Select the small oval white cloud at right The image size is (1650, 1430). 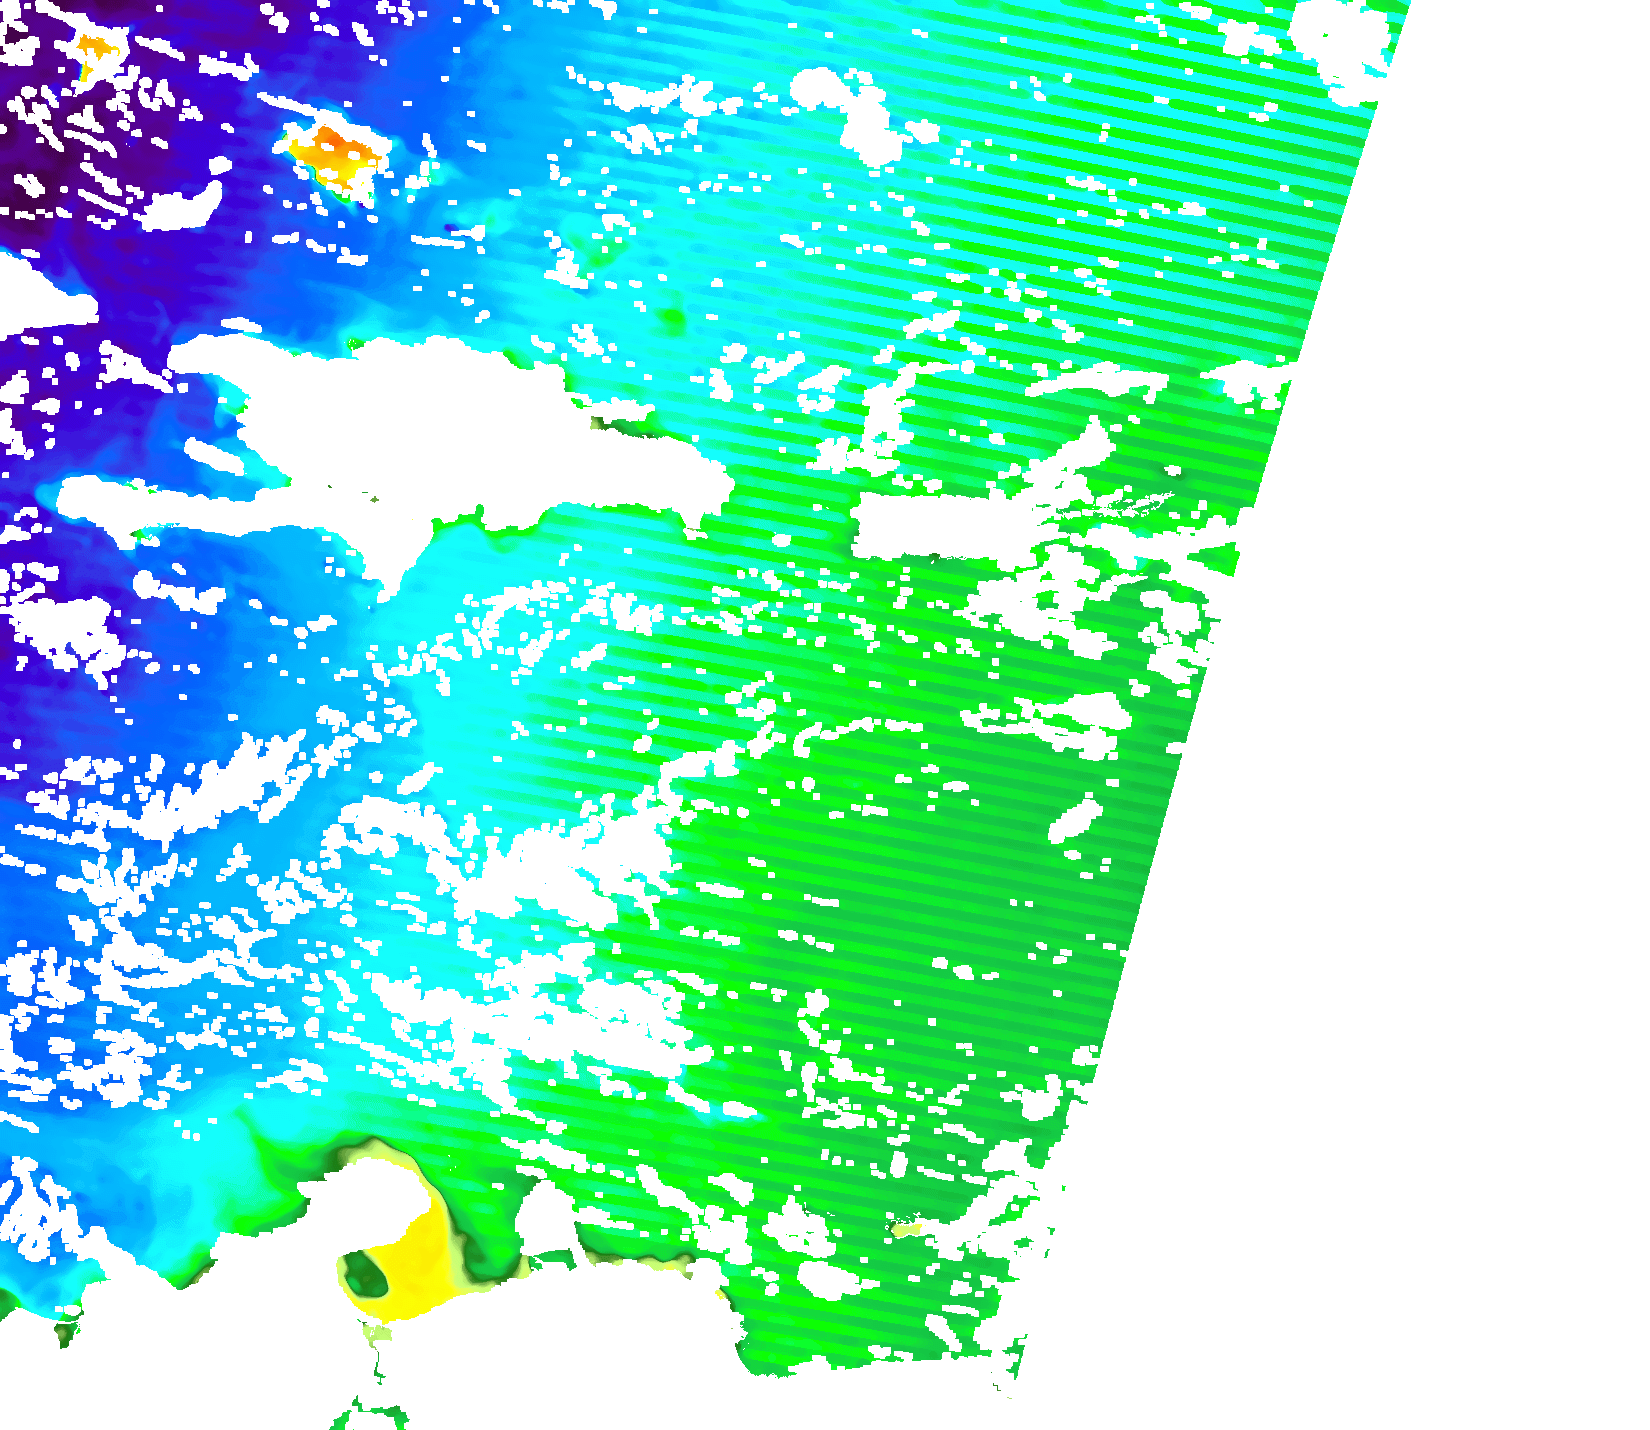pos(1075,820)
